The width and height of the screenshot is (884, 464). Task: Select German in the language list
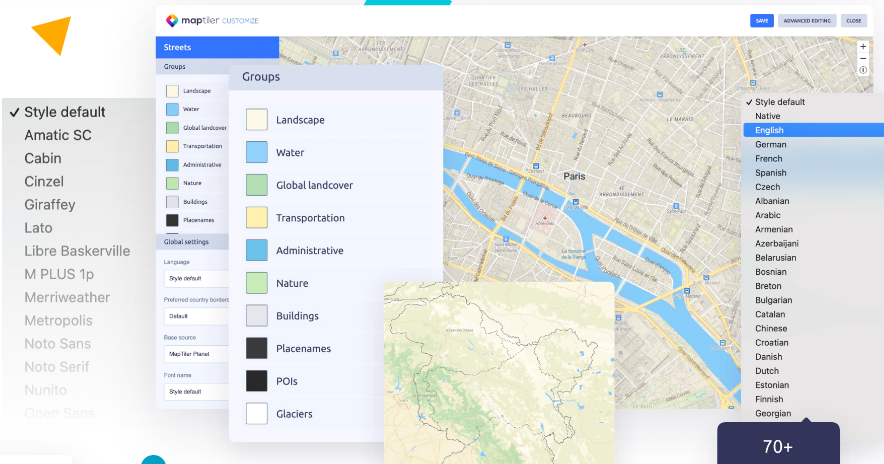(x=771, y=144)
